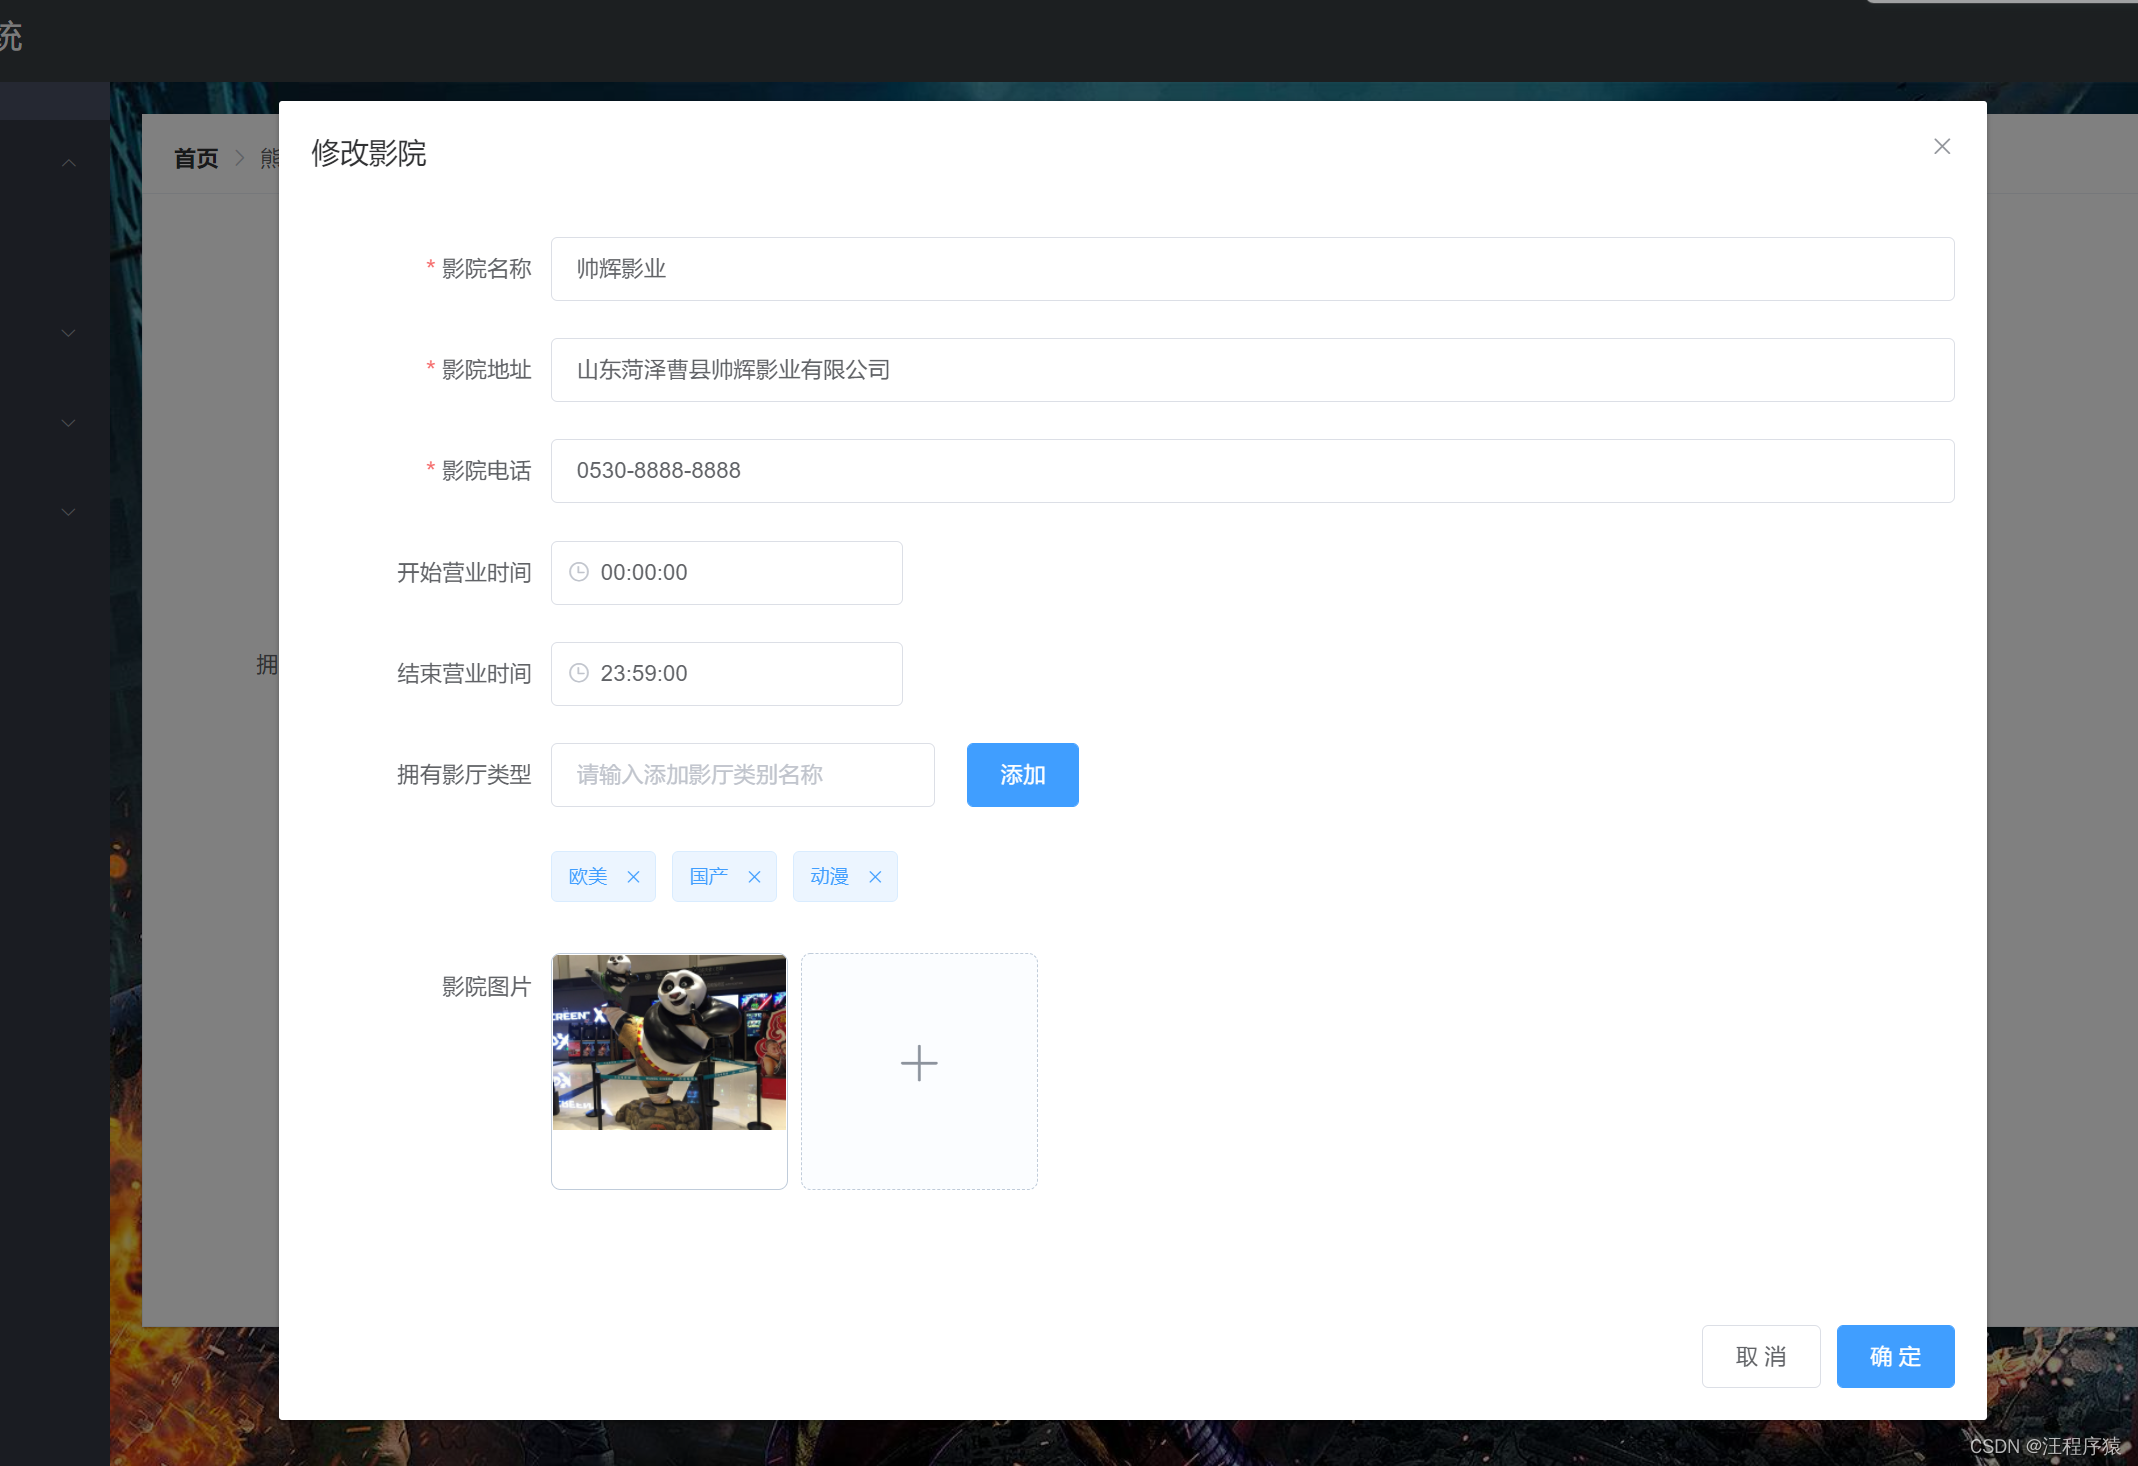Click the 影院图片 label
Viewport: 2138px width, 1466px height.
point(487,987)
